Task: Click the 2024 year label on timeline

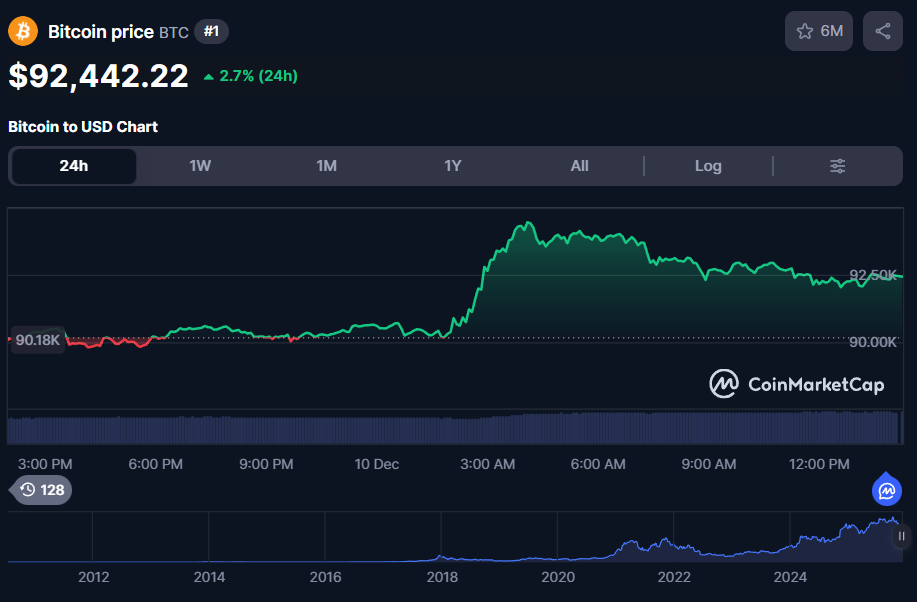Action: tap(790, 577)
